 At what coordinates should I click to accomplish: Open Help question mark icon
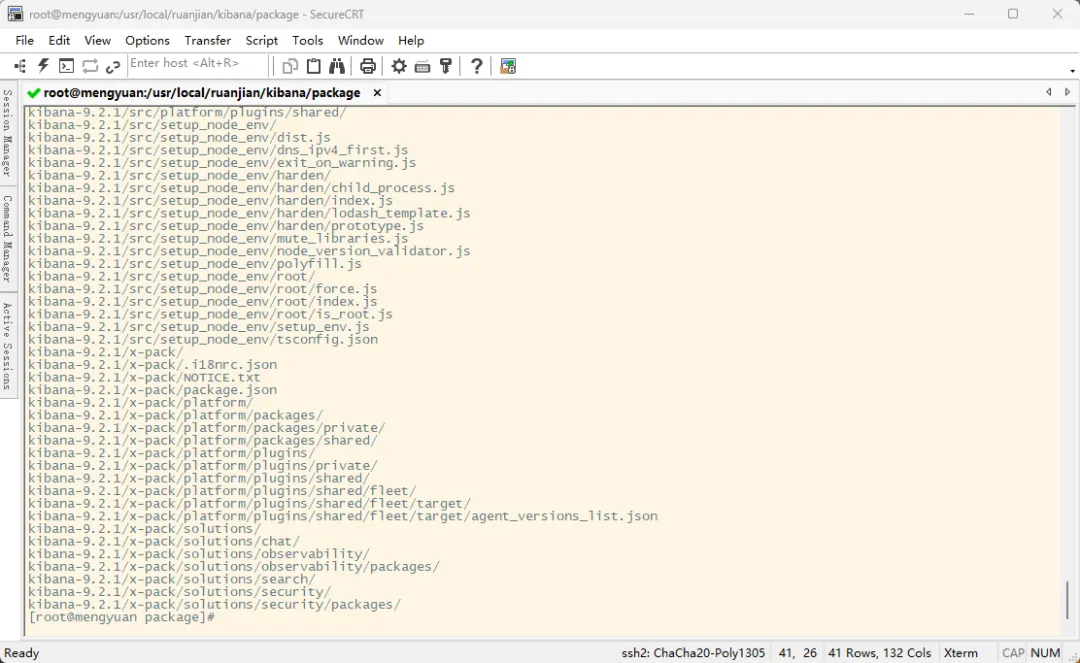tap(476, 66)
